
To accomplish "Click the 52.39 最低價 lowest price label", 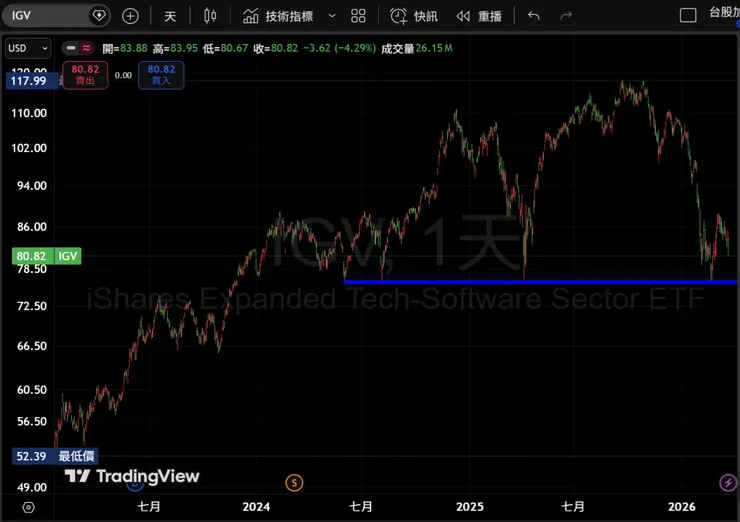I will (55, 456).
